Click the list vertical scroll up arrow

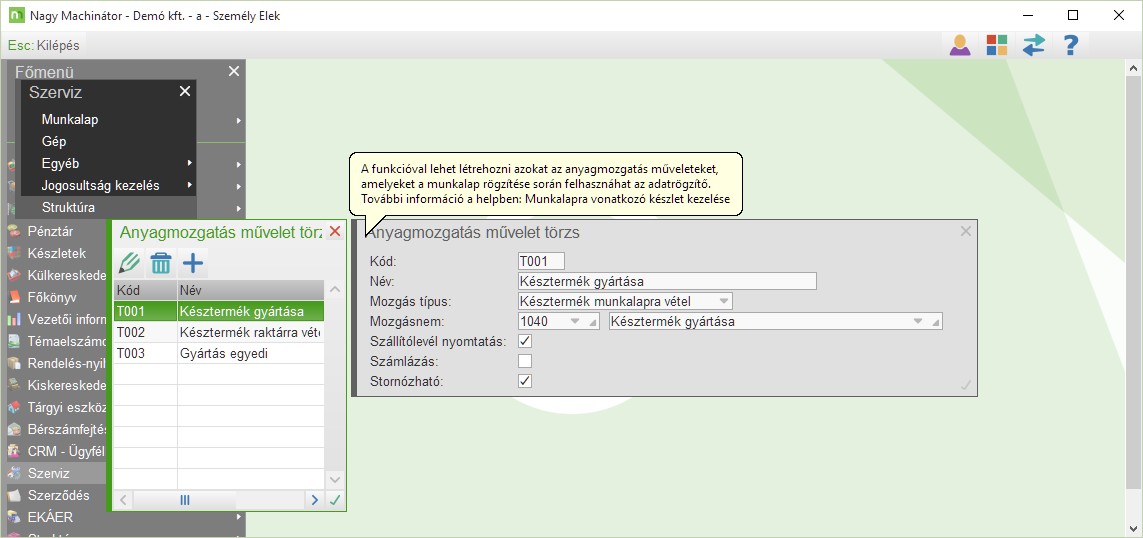click(335, 290)
